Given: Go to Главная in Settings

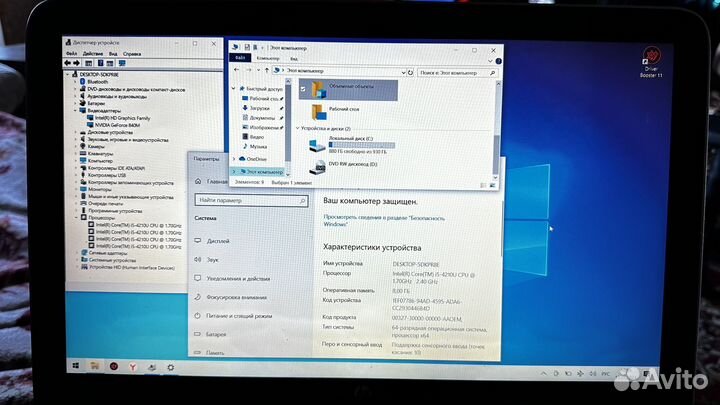Looking at the screenshot, I should 211,181.
